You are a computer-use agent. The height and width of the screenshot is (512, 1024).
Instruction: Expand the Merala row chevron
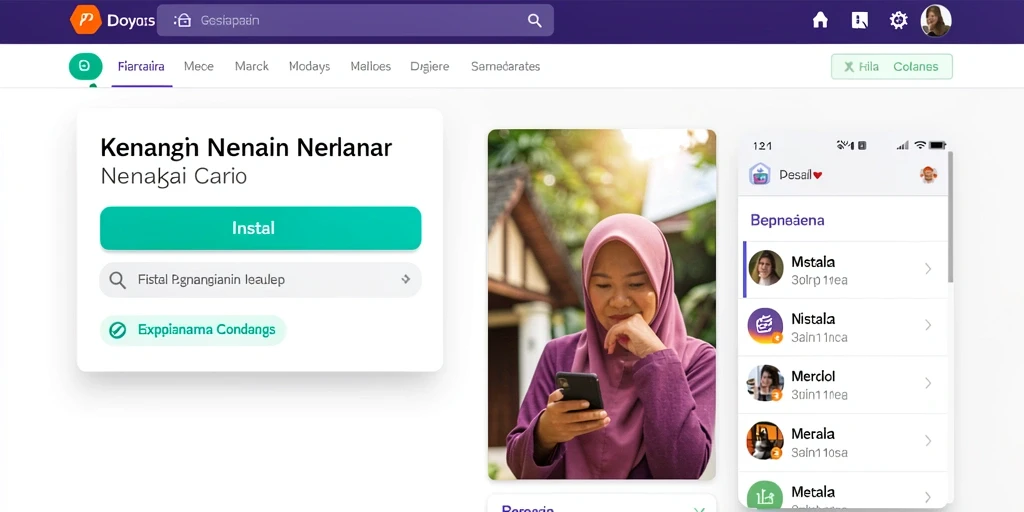coord(928,441)
